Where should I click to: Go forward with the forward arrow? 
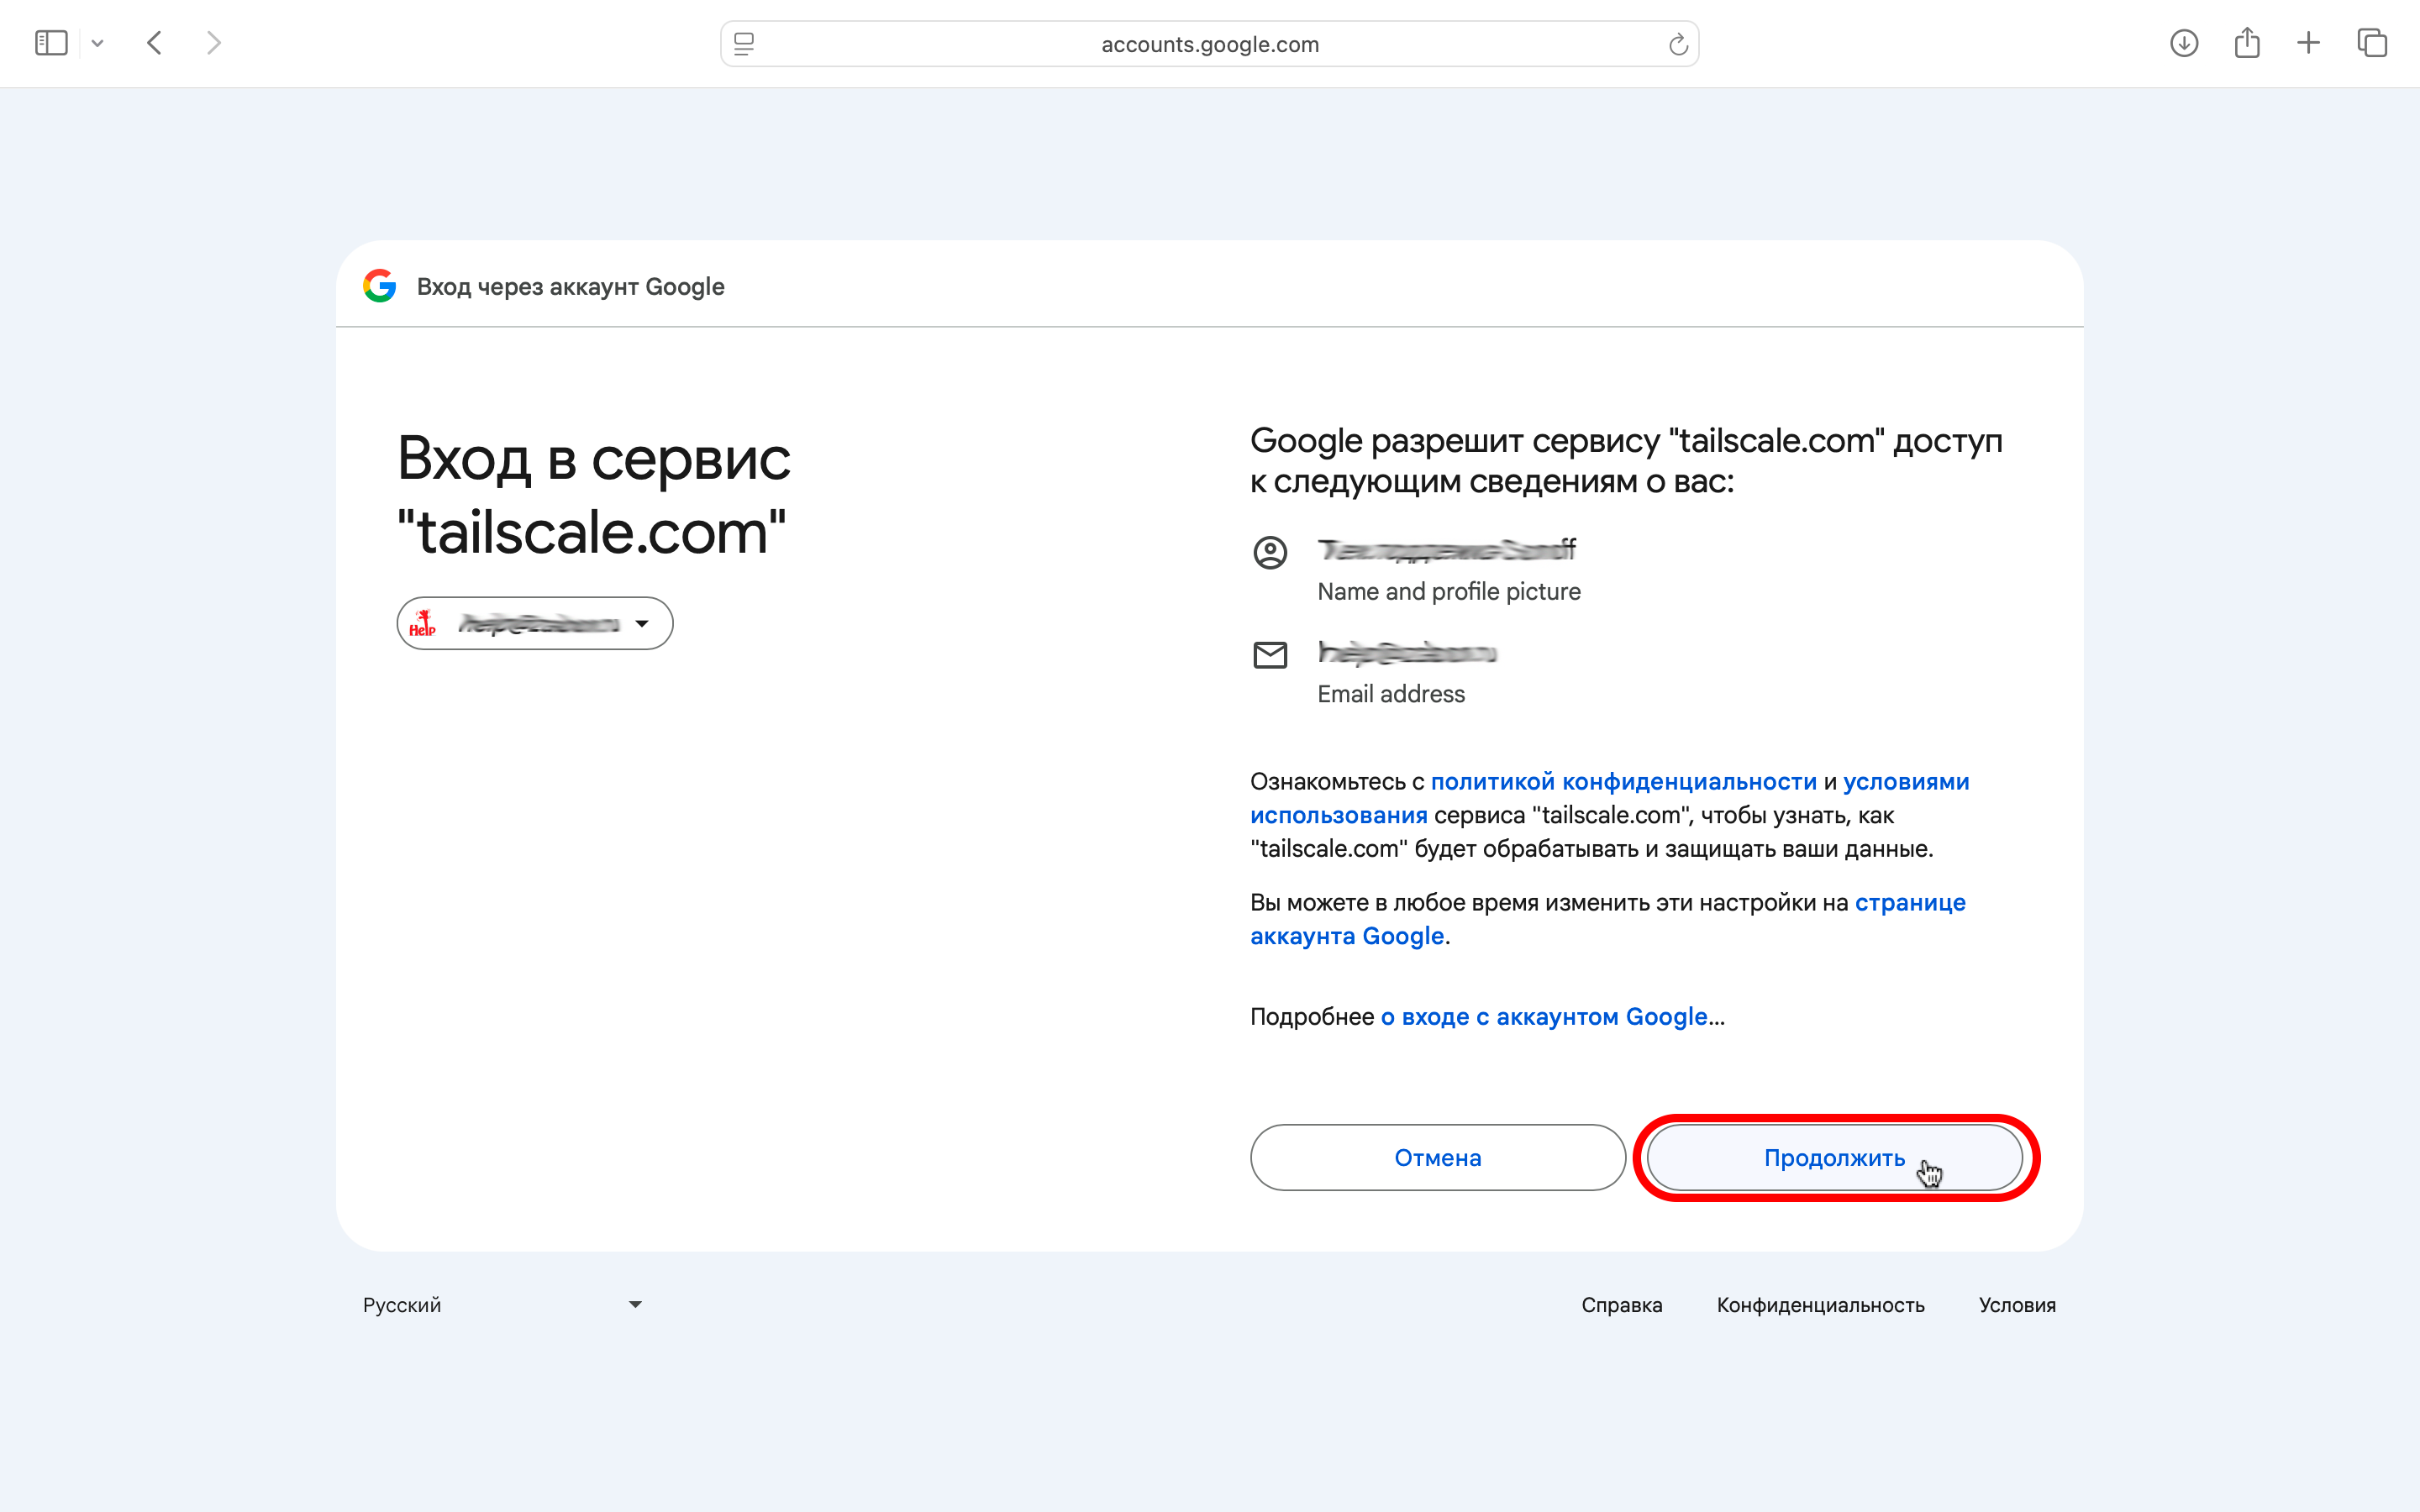click(x=213, y=43)
